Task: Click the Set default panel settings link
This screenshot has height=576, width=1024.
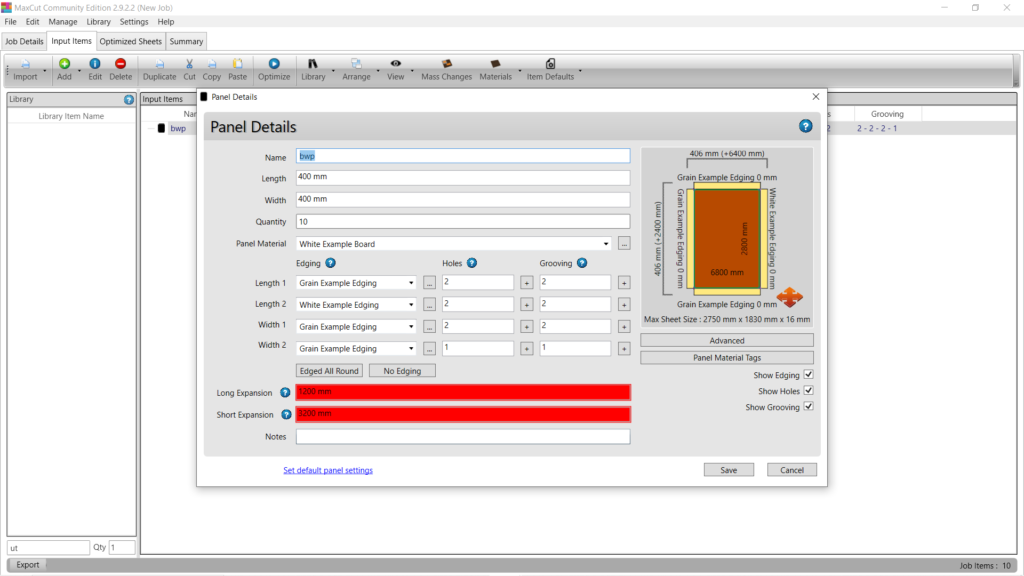Action: (x=327, y=470)
